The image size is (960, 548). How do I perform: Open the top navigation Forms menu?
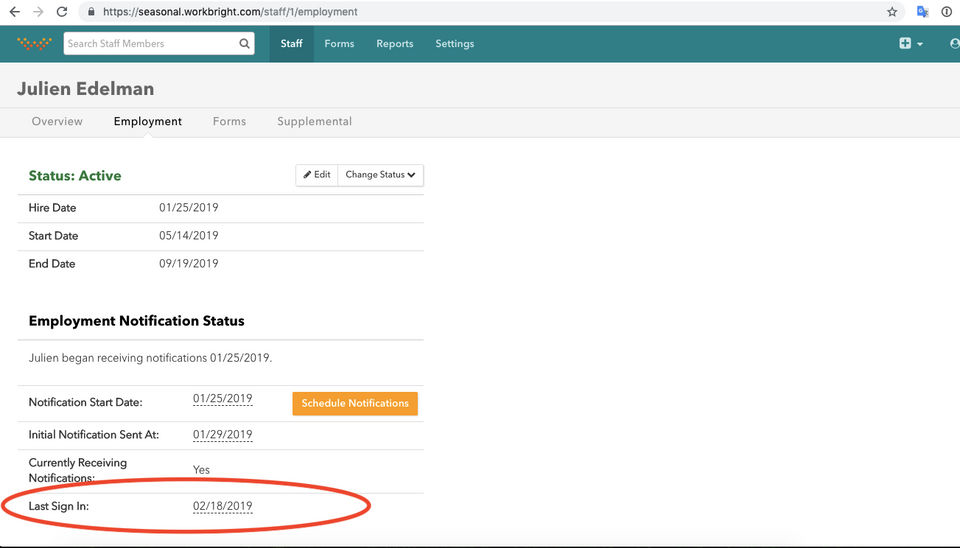pyautogui.click(x=339, y=43)
